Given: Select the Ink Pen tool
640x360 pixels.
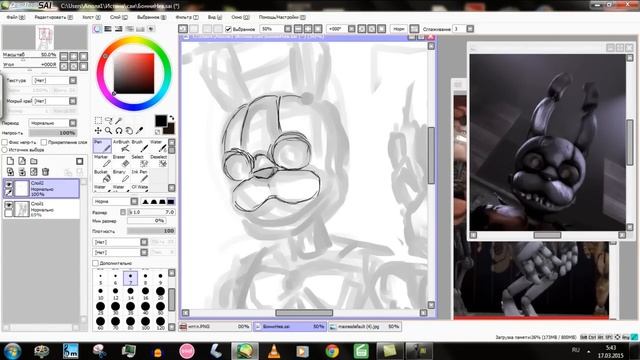Looking at the screenshot, I should 140,176.
